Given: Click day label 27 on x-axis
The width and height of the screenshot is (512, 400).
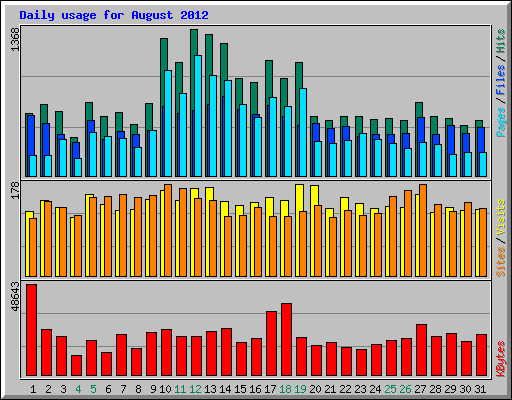Looking at the screenshot, I should click(x=420, y=389).
